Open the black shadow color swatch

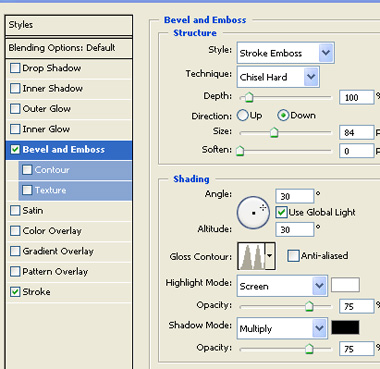345,327
